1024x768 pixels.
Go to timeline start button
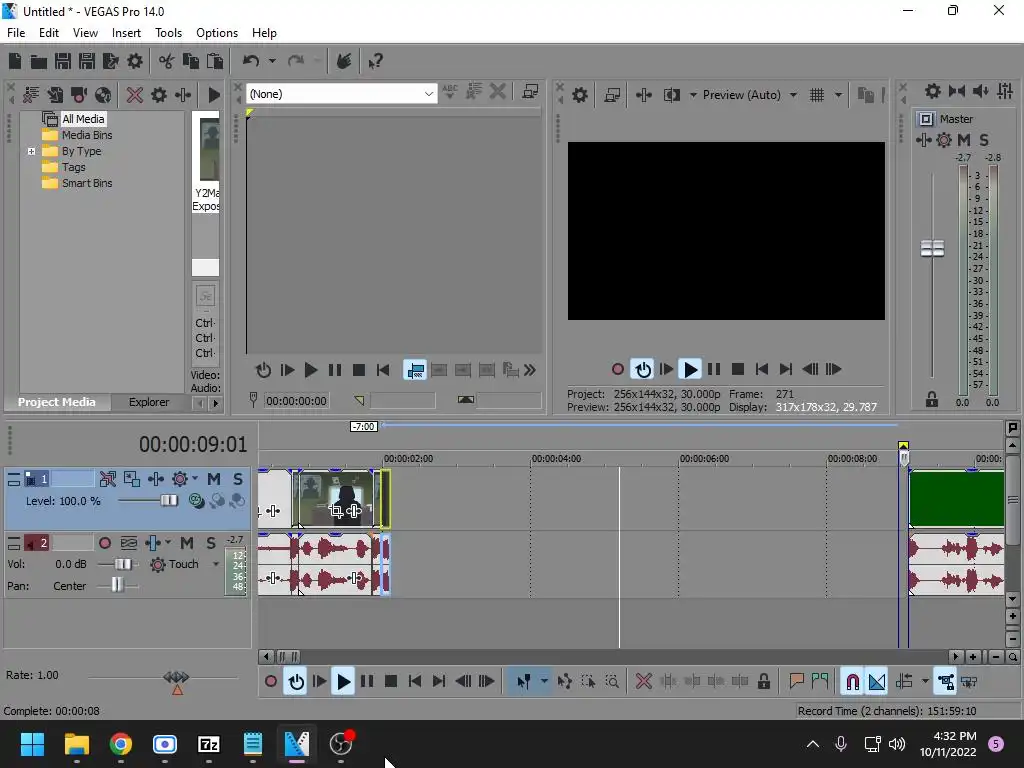pyautogui.click(x=414, y=682)
